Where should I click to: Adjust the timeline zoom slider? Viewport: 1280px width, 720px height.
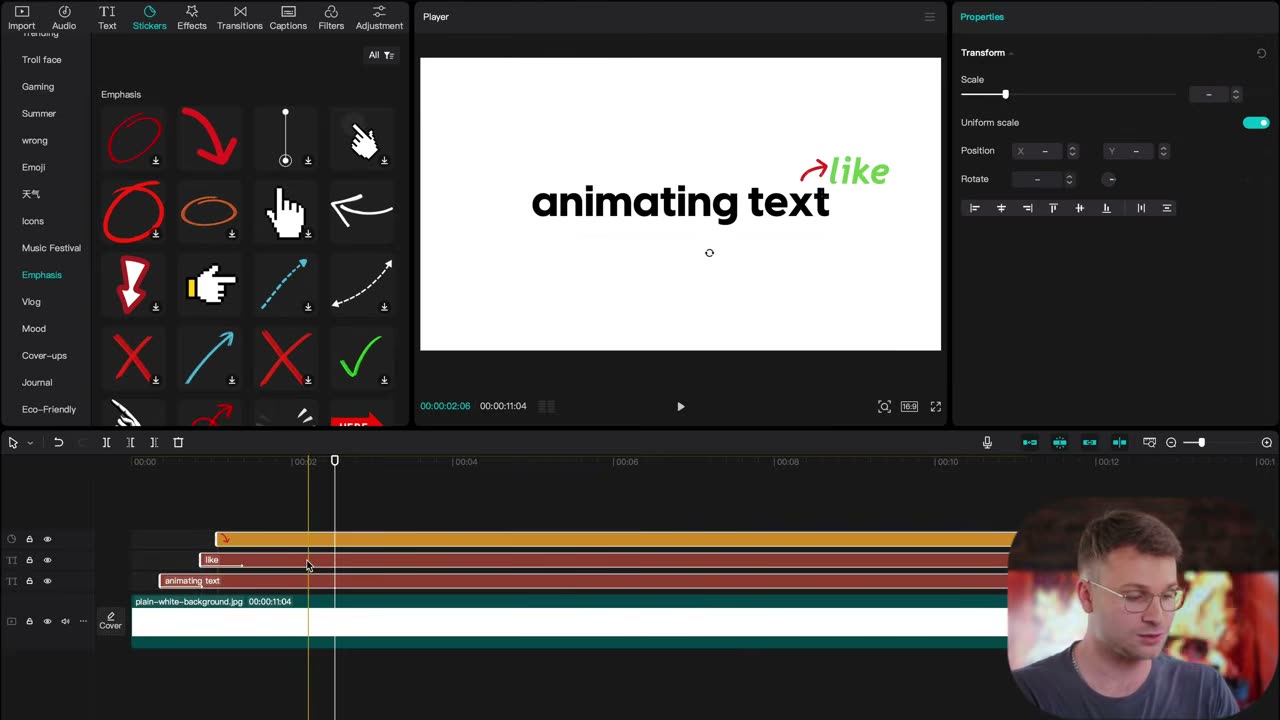(1201, 442)
